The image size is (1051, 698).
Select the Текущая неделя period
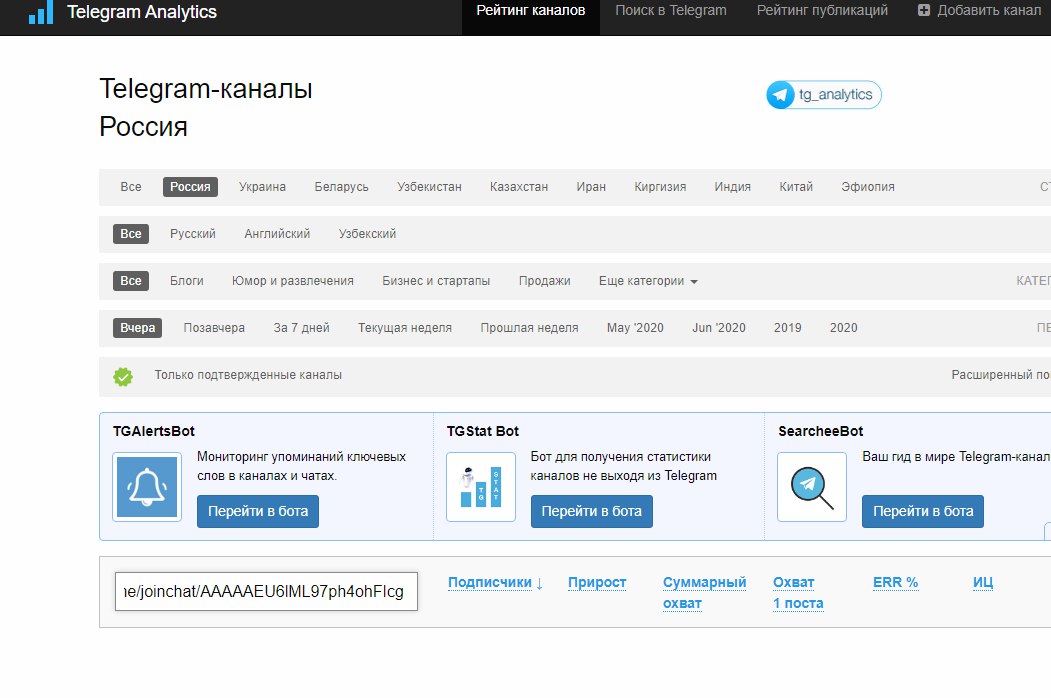pos(405,328)
